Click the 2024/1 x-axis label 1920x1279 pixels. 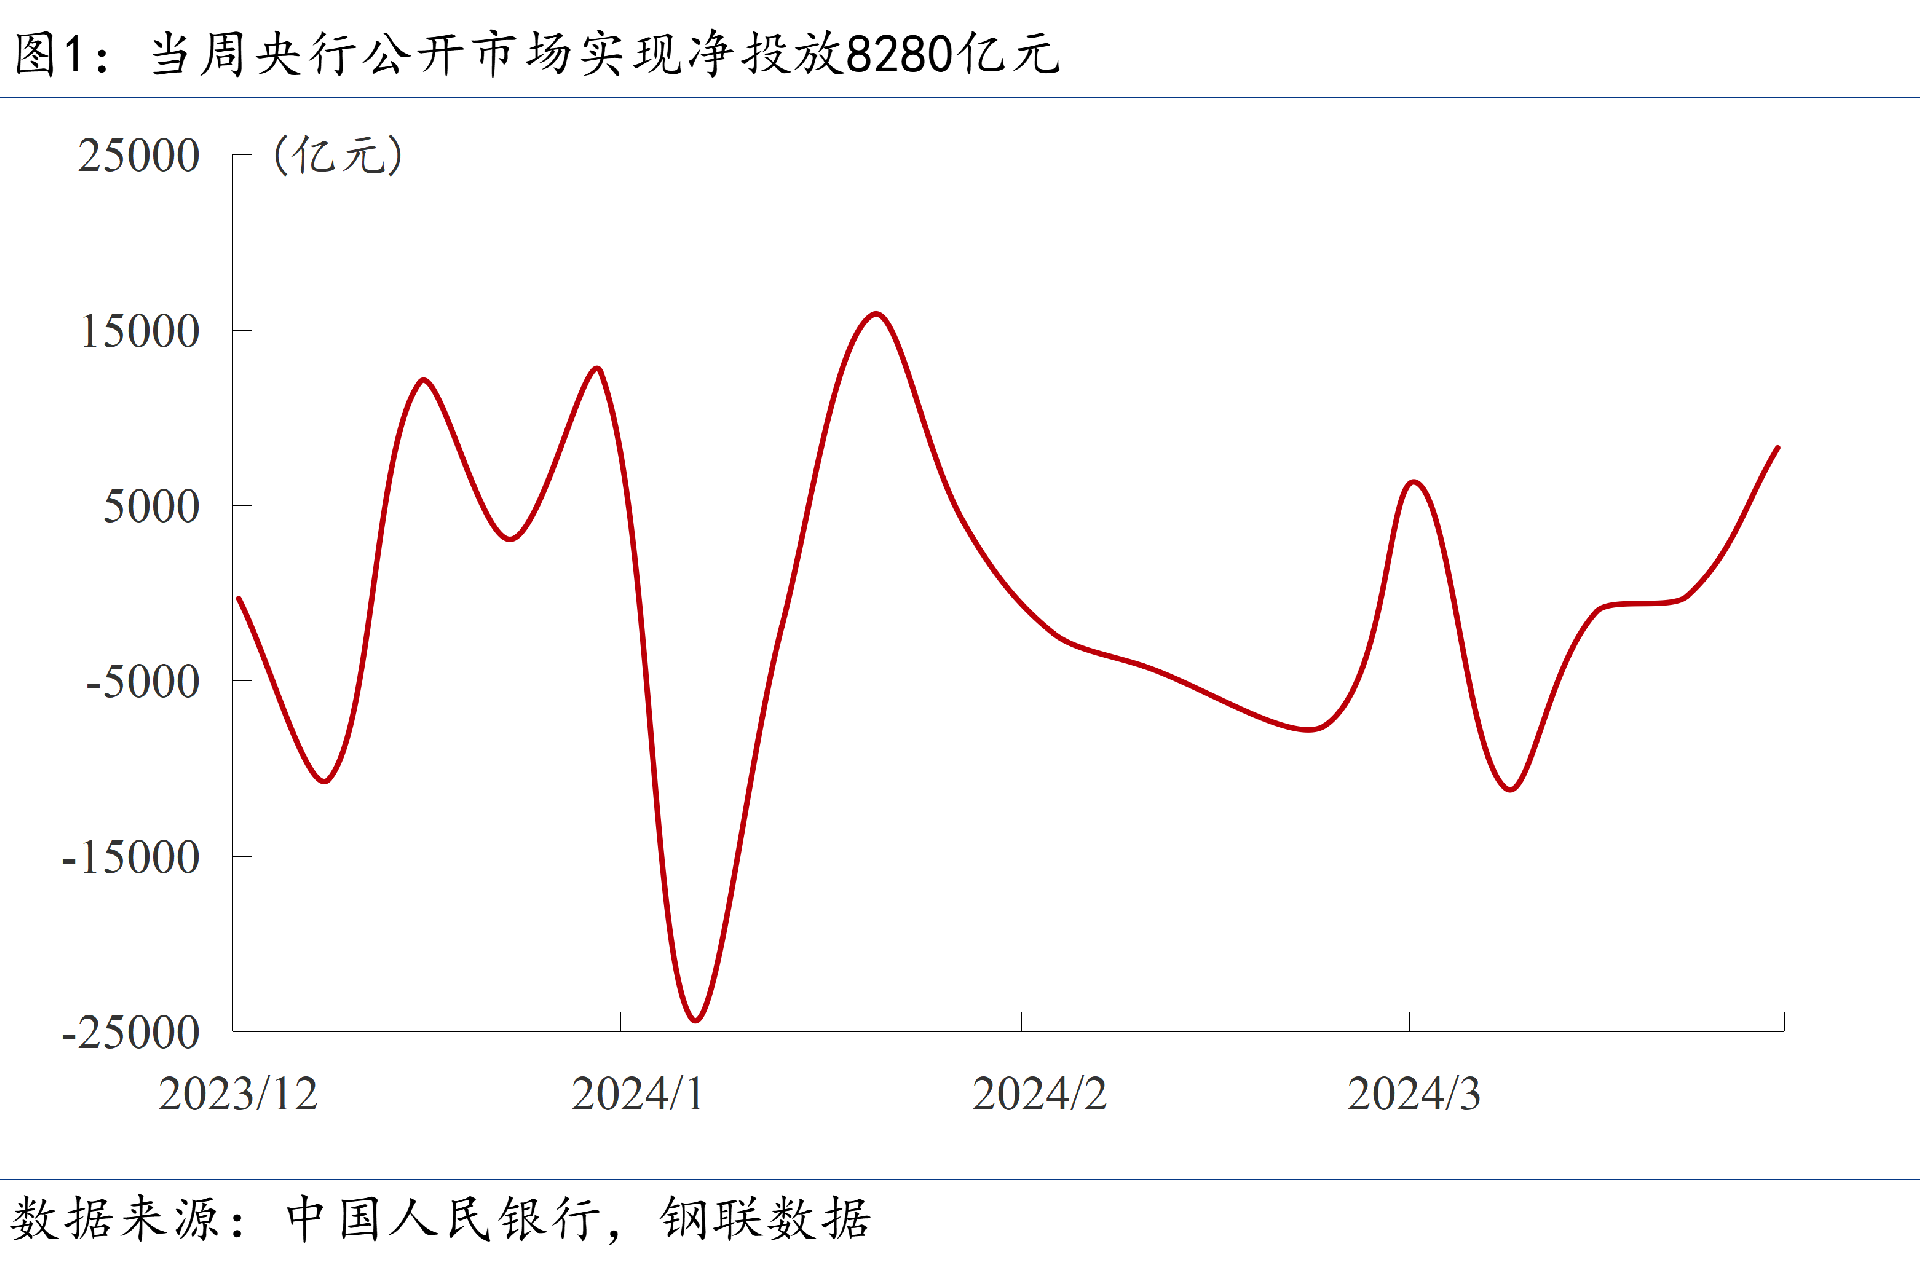[x=638, y=1094]
